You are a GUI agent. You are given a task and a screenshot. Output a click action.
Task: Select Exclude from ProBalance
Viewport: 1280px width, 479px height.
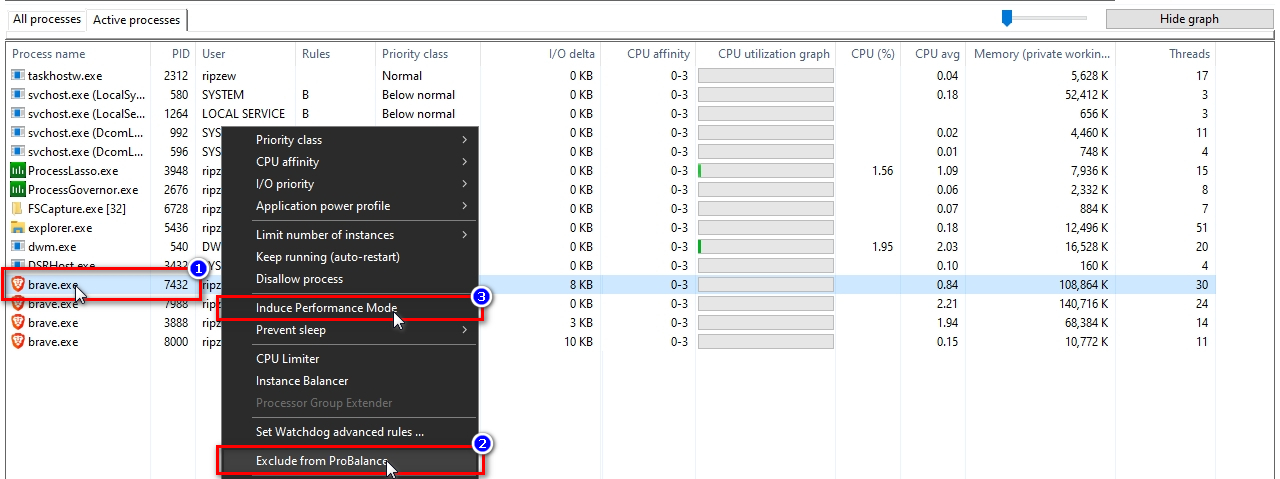348,461
